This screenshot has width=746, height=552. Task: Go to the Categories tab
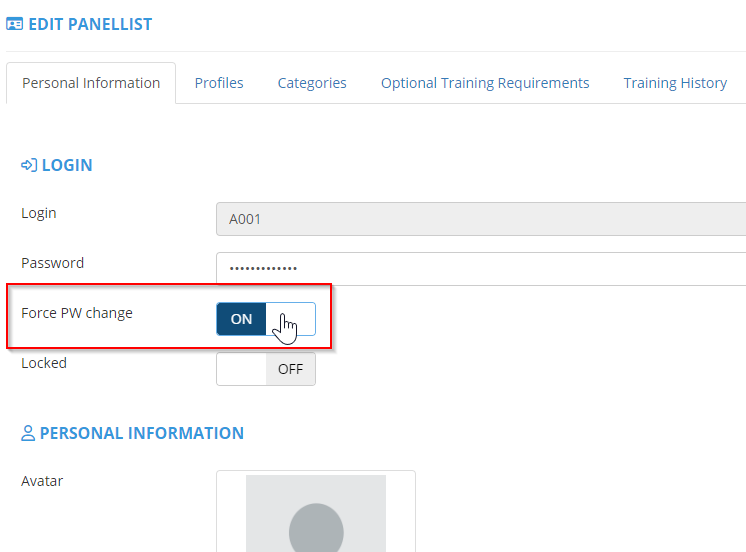tap(312, 83)
